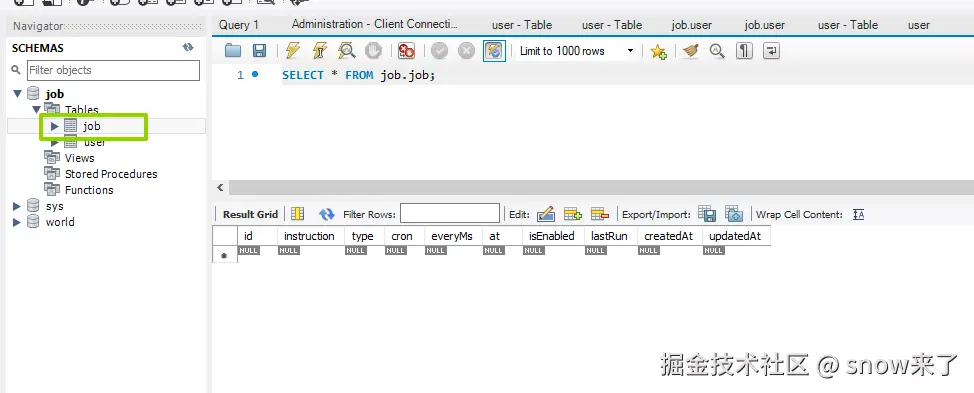Select Stored Procedures folder
Screen dimensions: 974x393
click(x=111, y=174)
